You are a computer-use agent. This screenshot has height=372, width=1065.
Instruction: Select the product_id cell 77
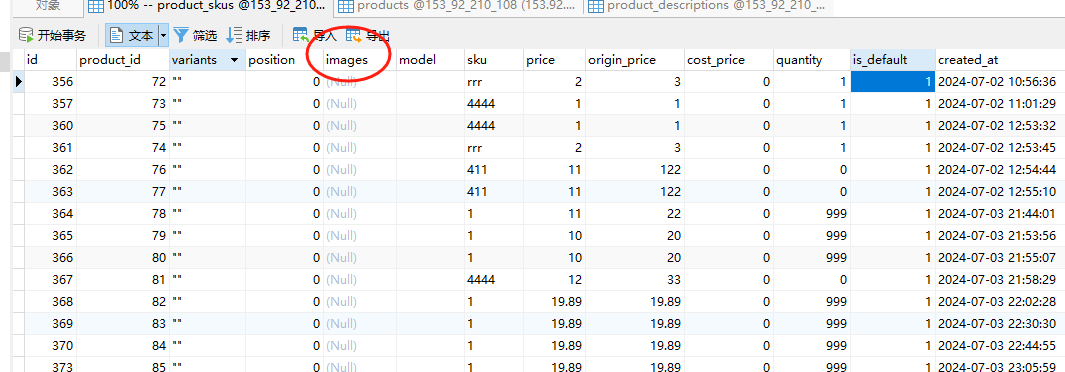(123, 191)
